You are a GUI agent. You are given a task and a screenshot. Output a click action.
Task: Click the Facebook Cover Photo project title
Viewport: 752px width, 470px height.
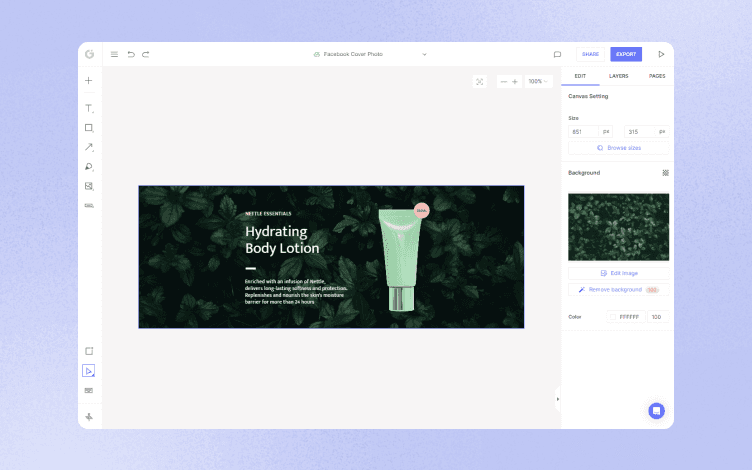353,54
